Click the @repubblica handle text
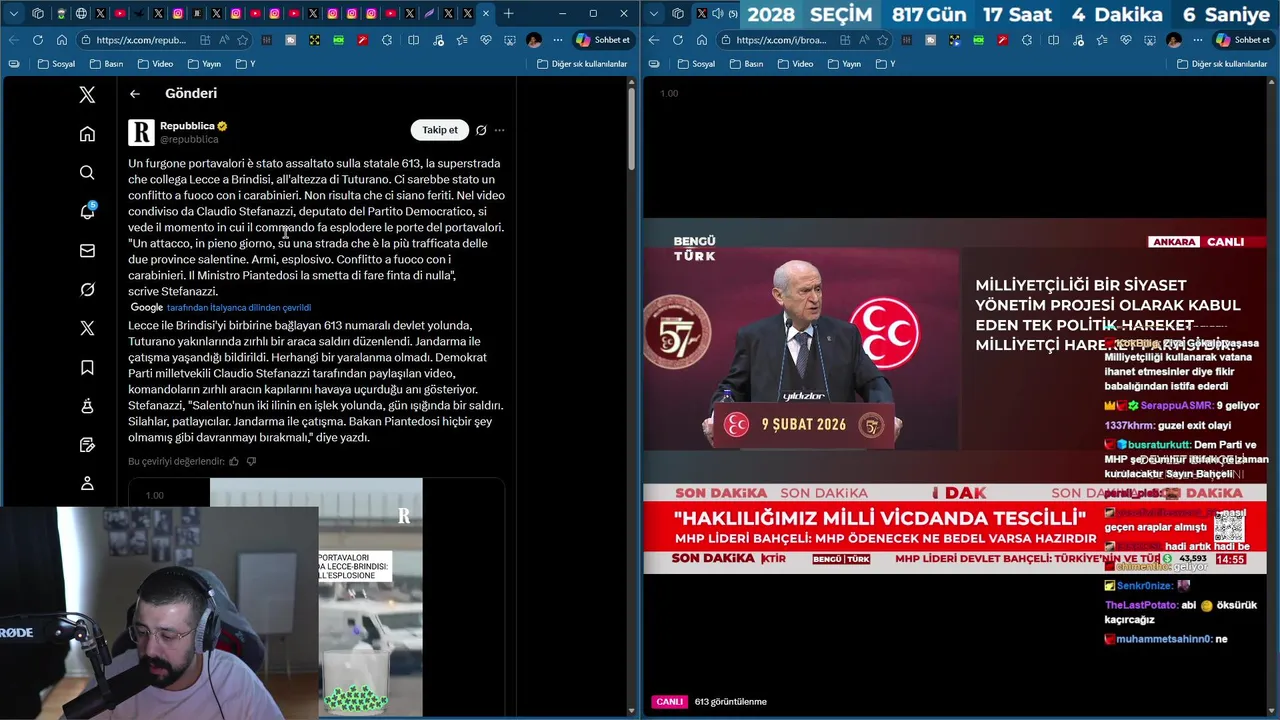 click(x=189, y=140)
